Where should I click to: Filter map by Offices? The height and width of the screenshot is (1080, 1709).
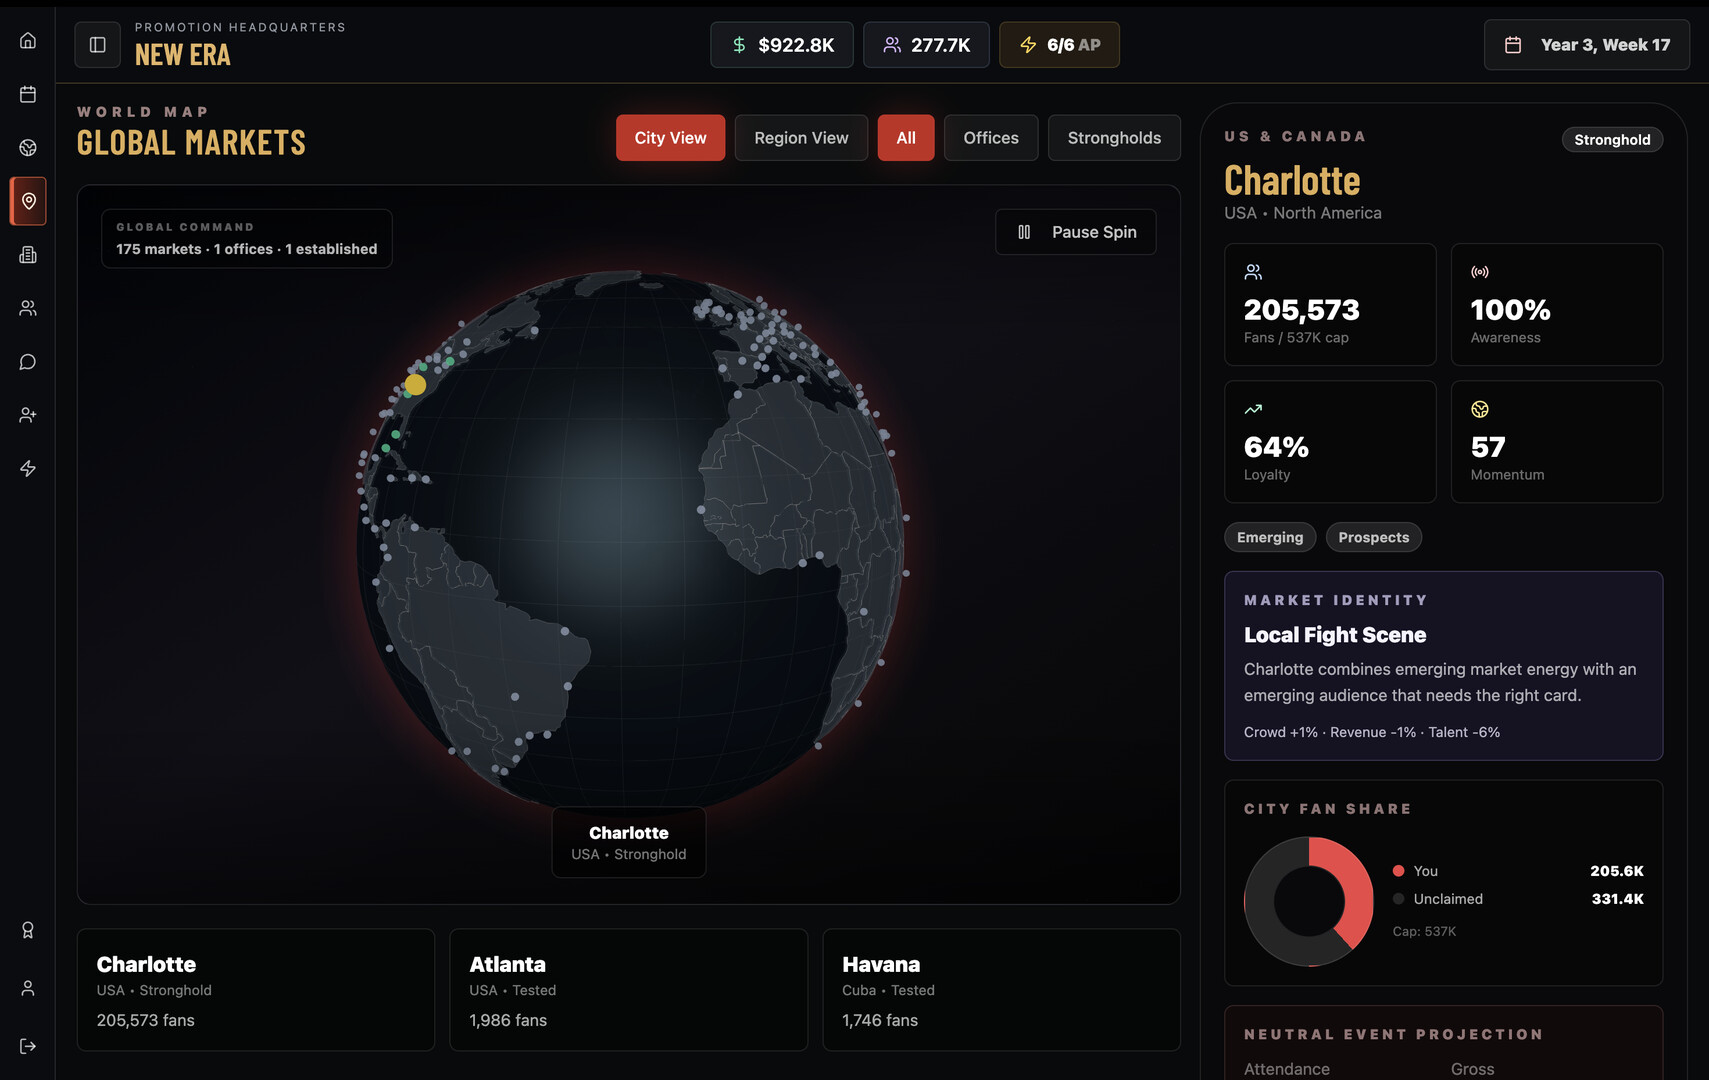point(991,138)
